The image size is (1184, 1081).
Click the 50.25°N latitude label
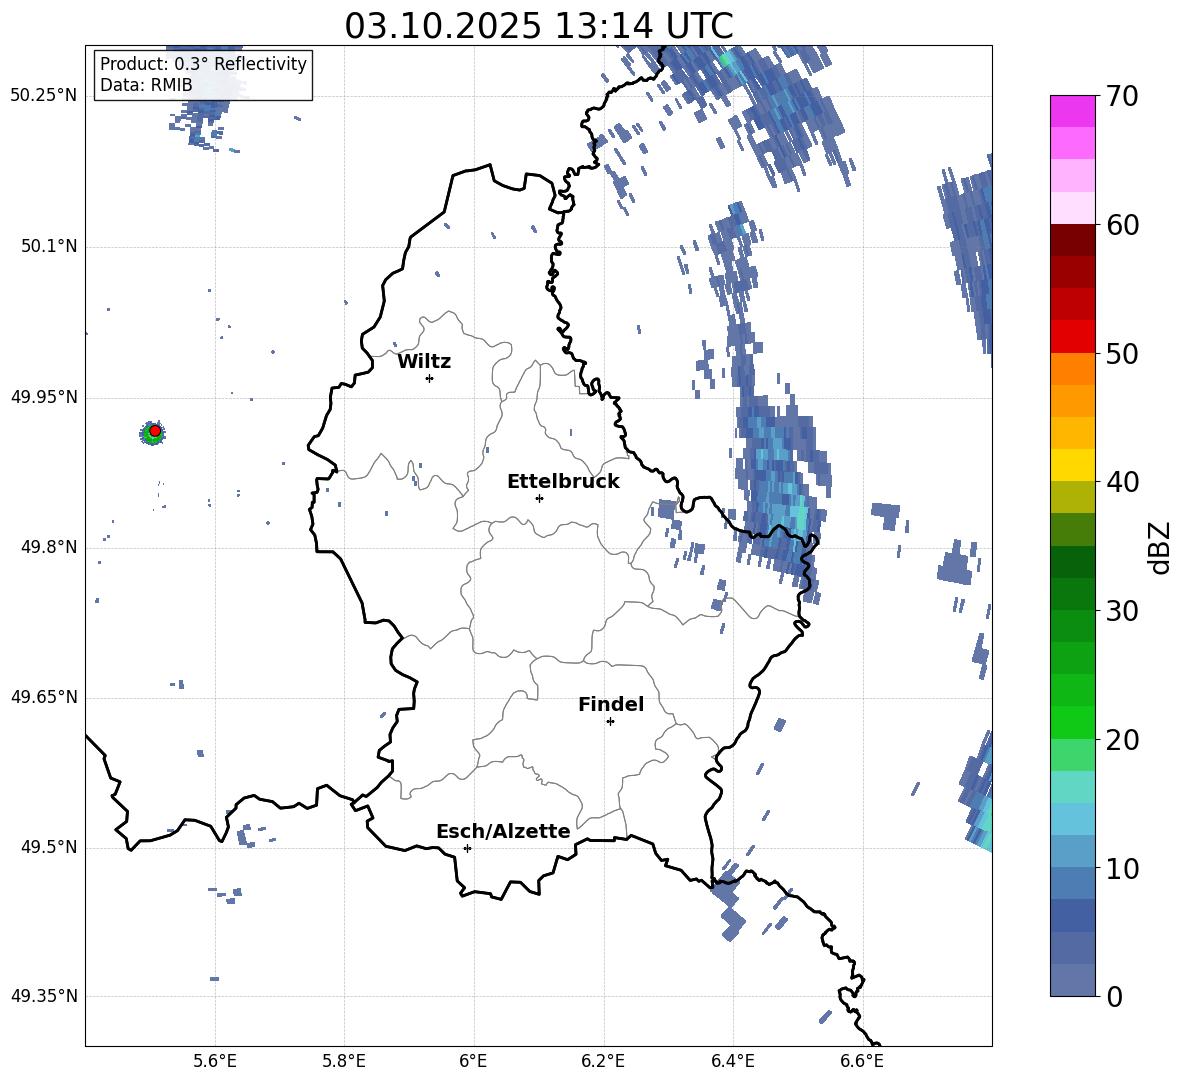(x=44, y=96)
